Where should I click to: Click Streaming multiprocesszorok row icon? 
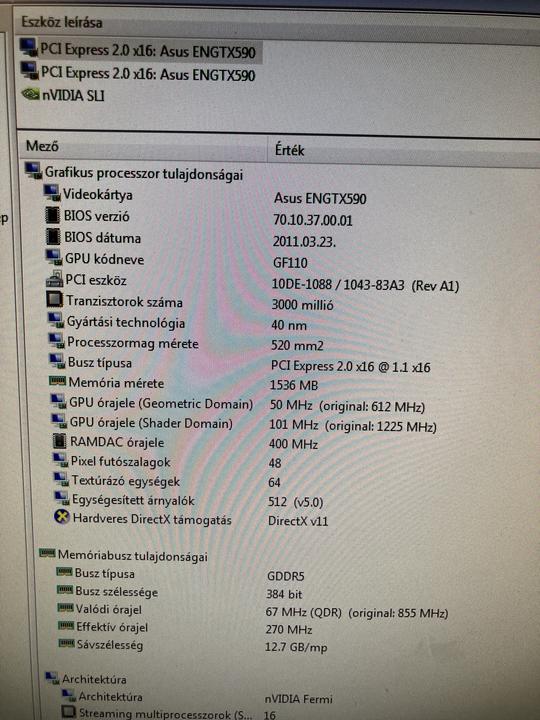tap(69, 713)
